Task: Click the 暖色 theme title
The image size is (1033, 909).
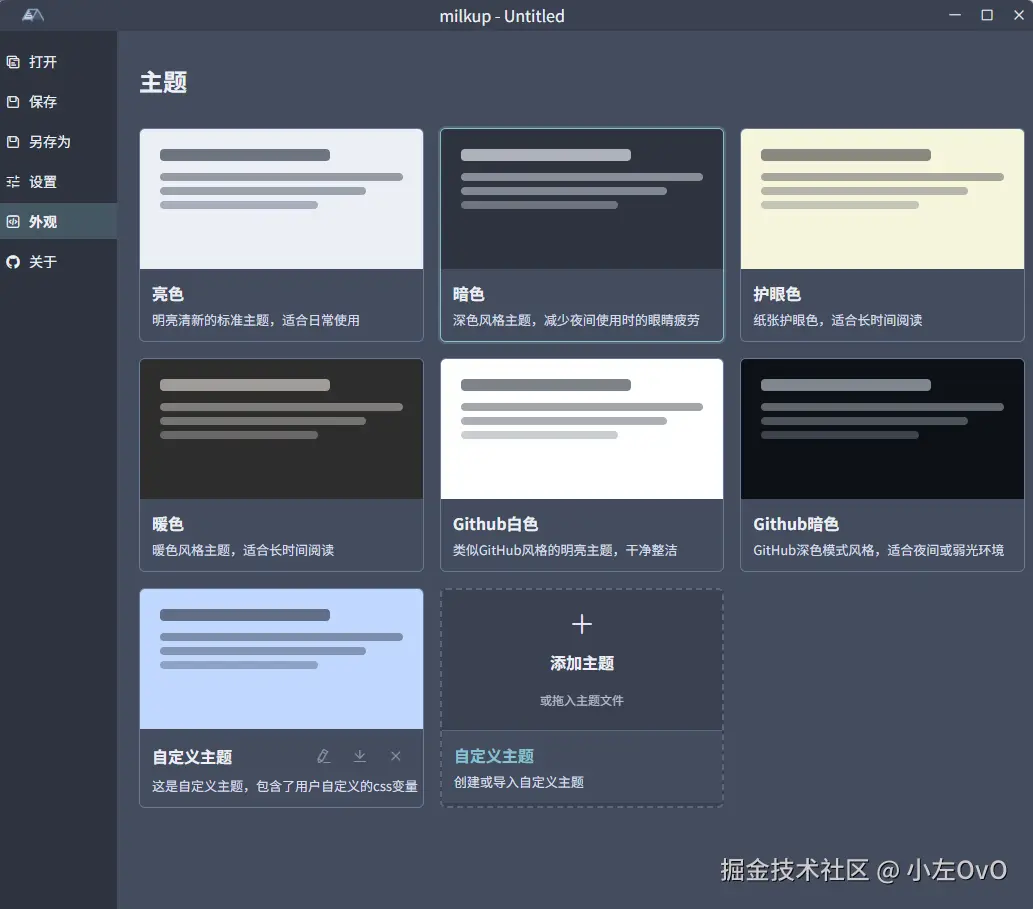Action: click(168, 524)
